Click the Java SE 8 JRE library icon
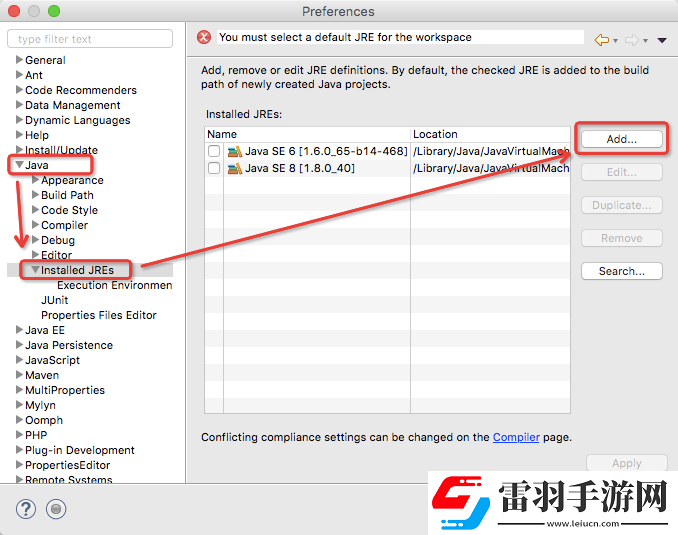The width and height of the screenshot is (678, 535). point(235,168)
